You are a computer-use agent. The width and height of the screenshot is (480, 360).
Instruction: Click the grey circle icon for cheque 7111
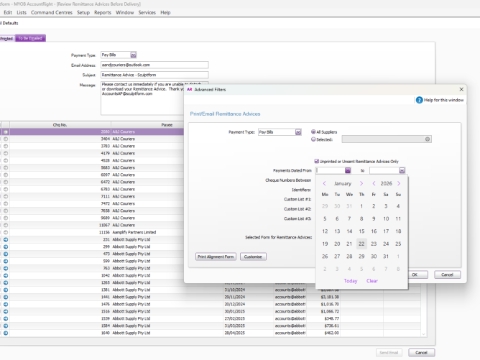6,196
